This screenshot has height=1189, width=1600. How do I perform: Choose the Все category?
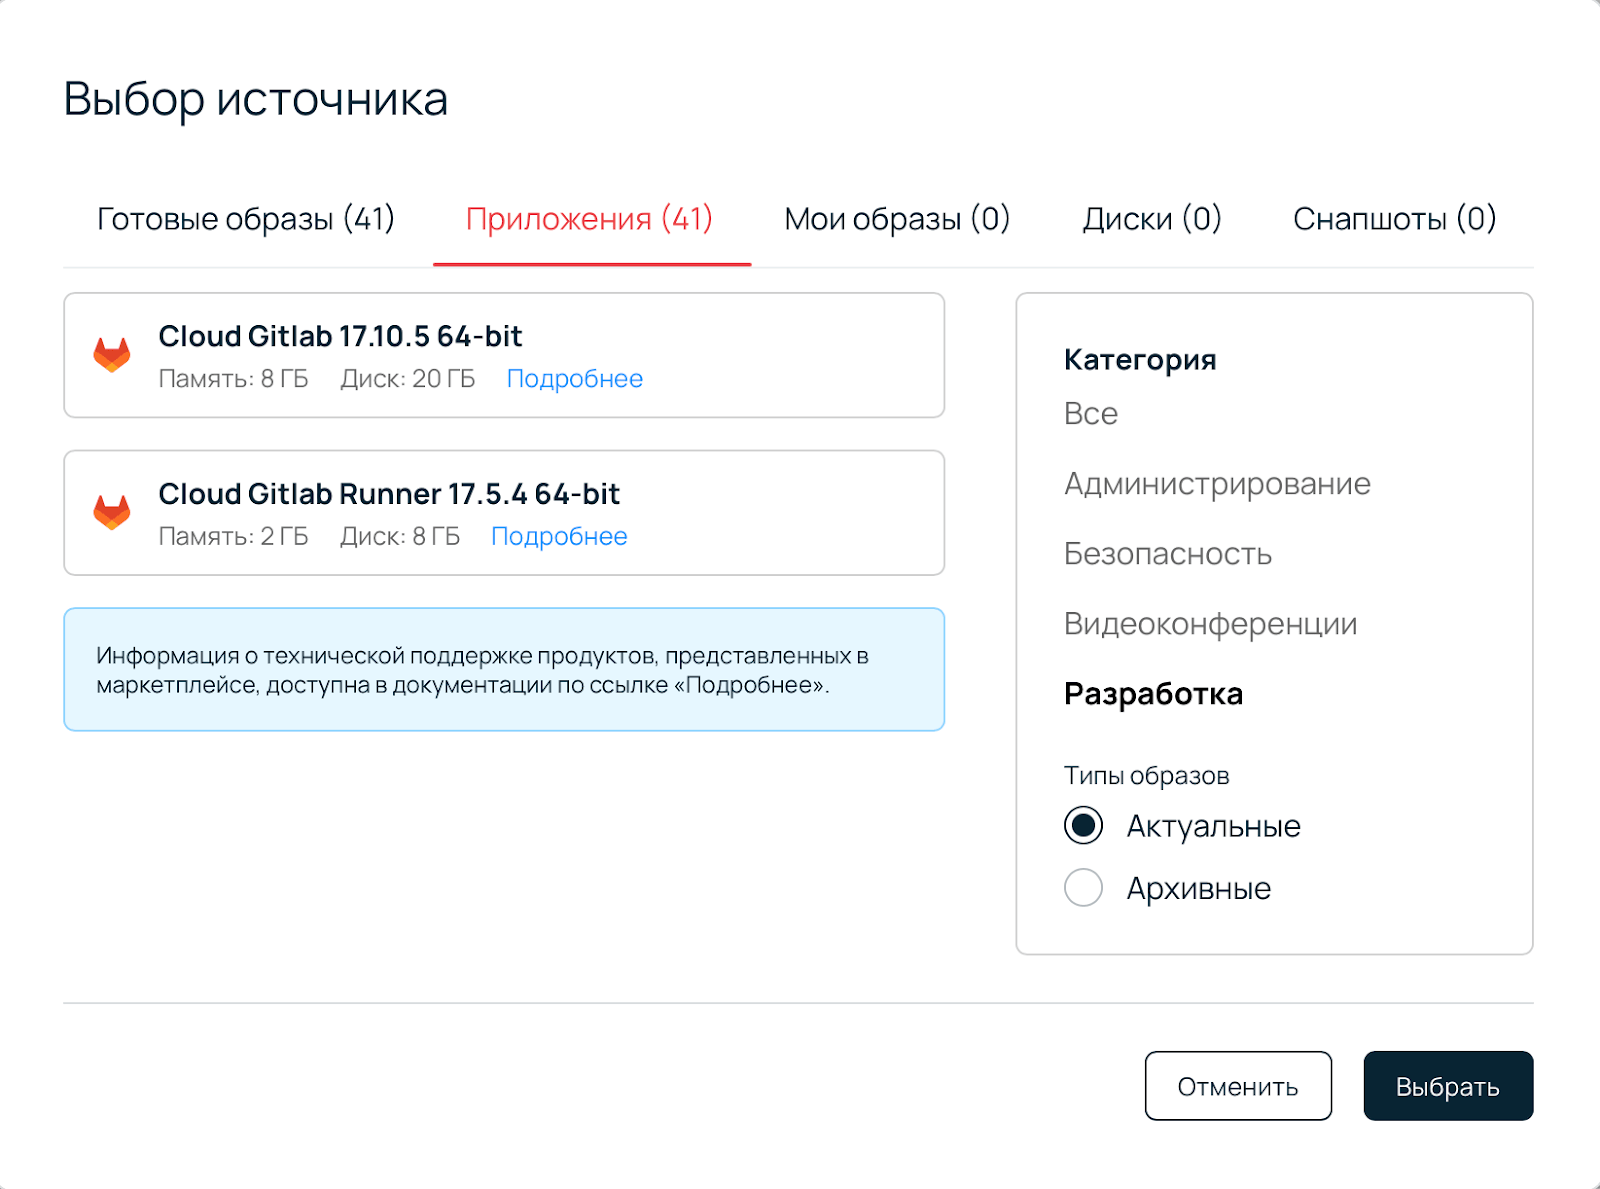[1091, 414]
